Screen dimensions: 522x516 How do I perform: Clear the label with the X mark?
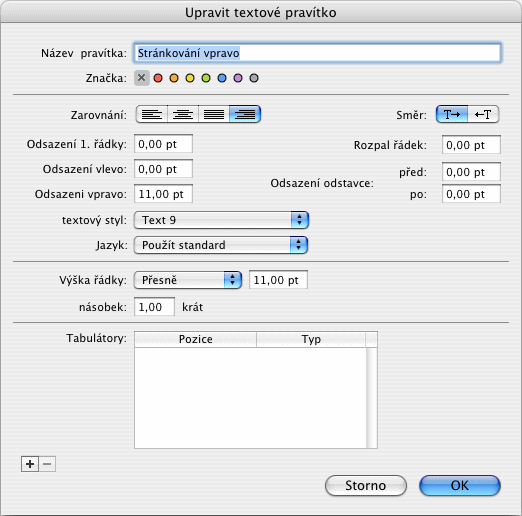142,78
